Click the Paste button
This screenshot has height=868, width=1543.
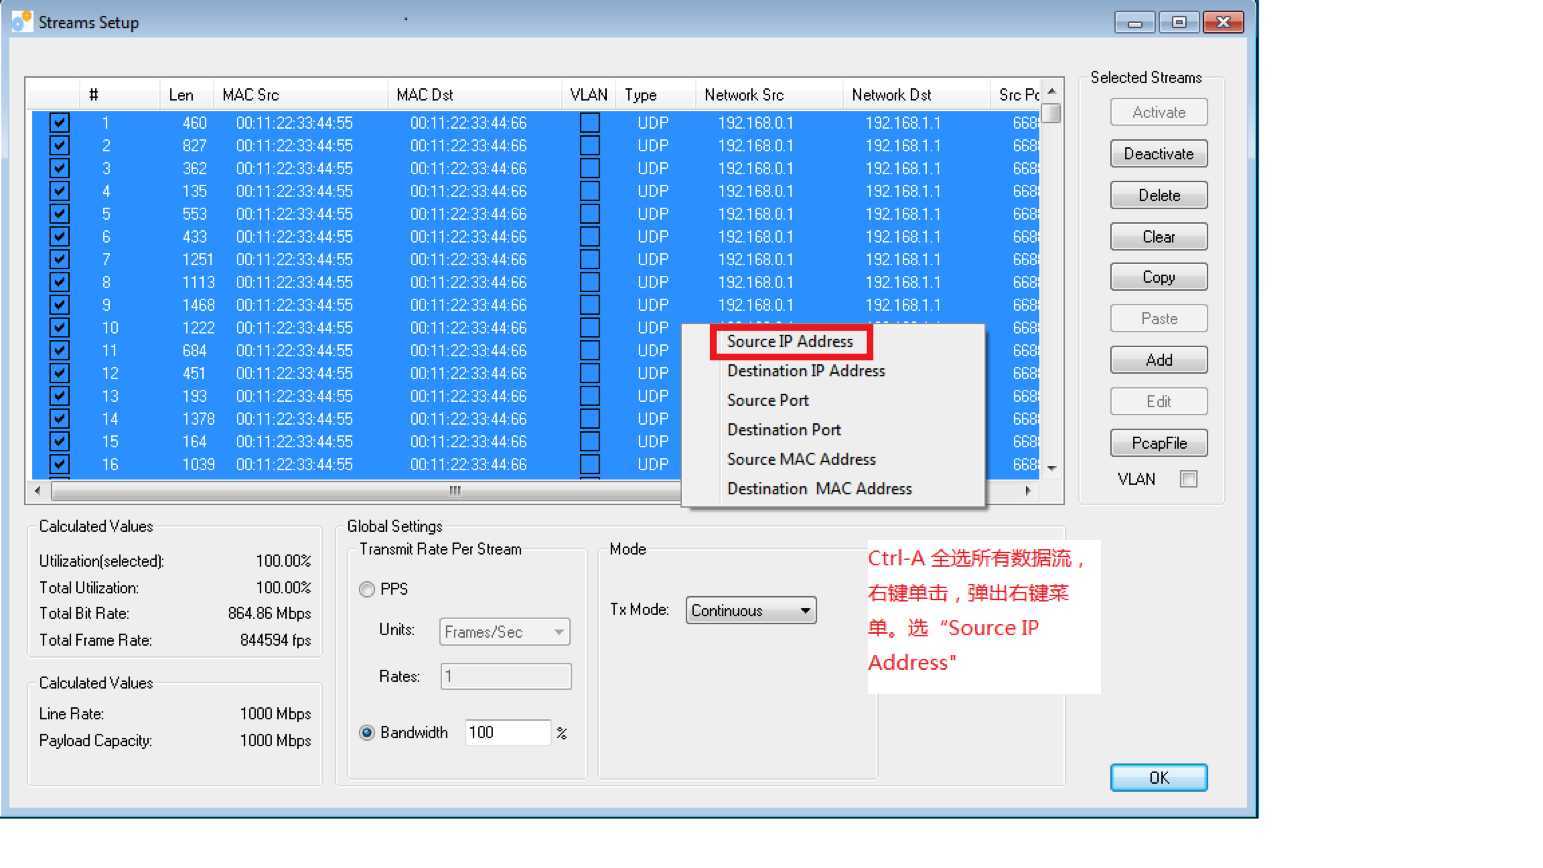click(1158, 318)
